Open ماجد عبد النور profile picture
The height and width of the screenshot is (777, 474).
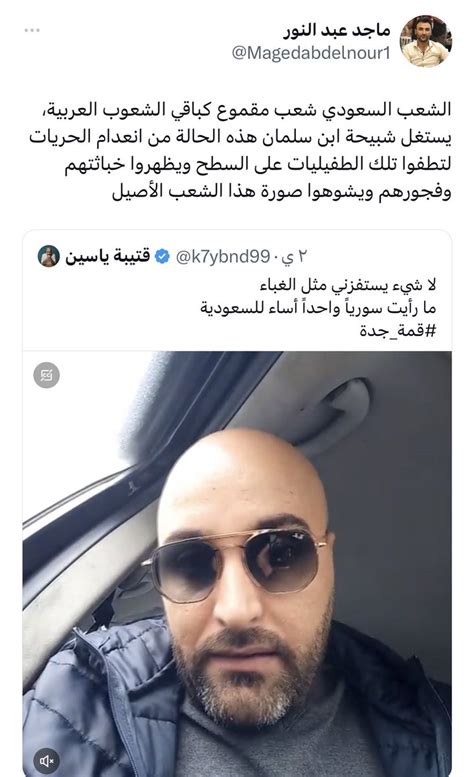coord(425,42)
